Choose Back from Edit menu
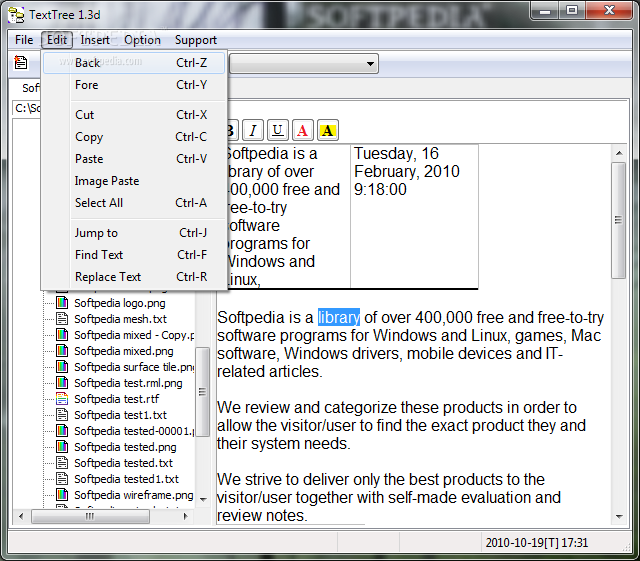Viewport: 640px width, 561px height. tap(134, 63)
